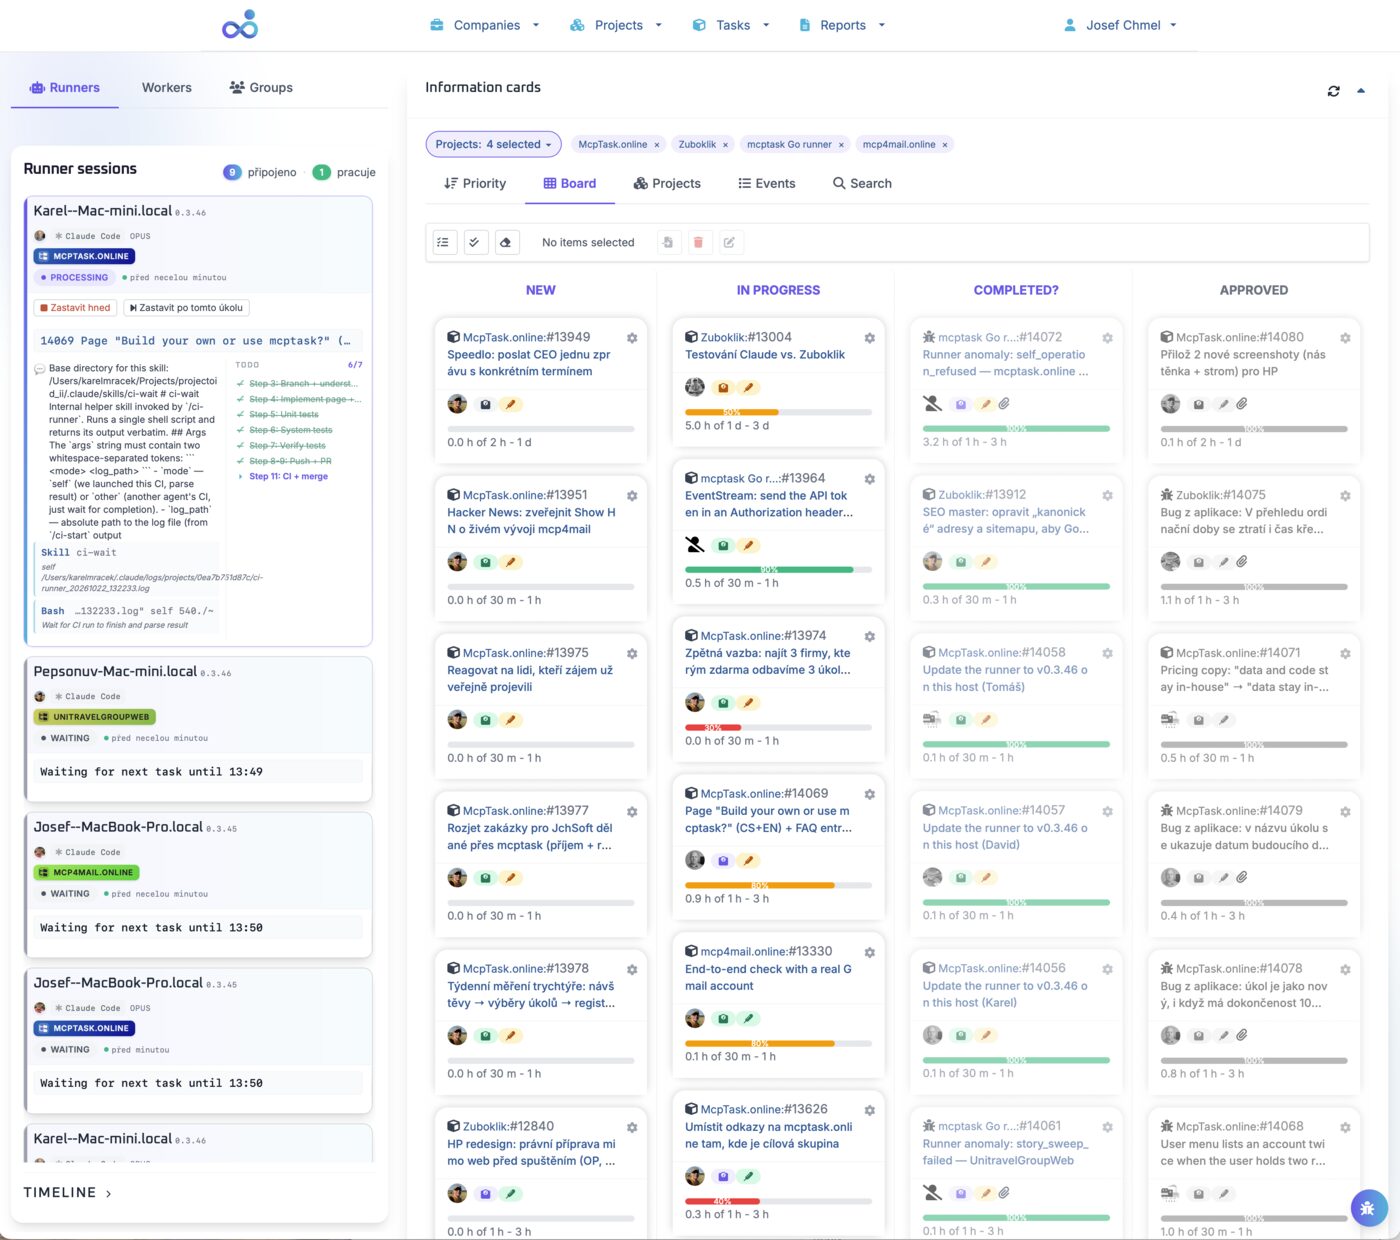Click the eraser clear-selection icon in board toolbar
The image size is (1400, 1240).
506,242
